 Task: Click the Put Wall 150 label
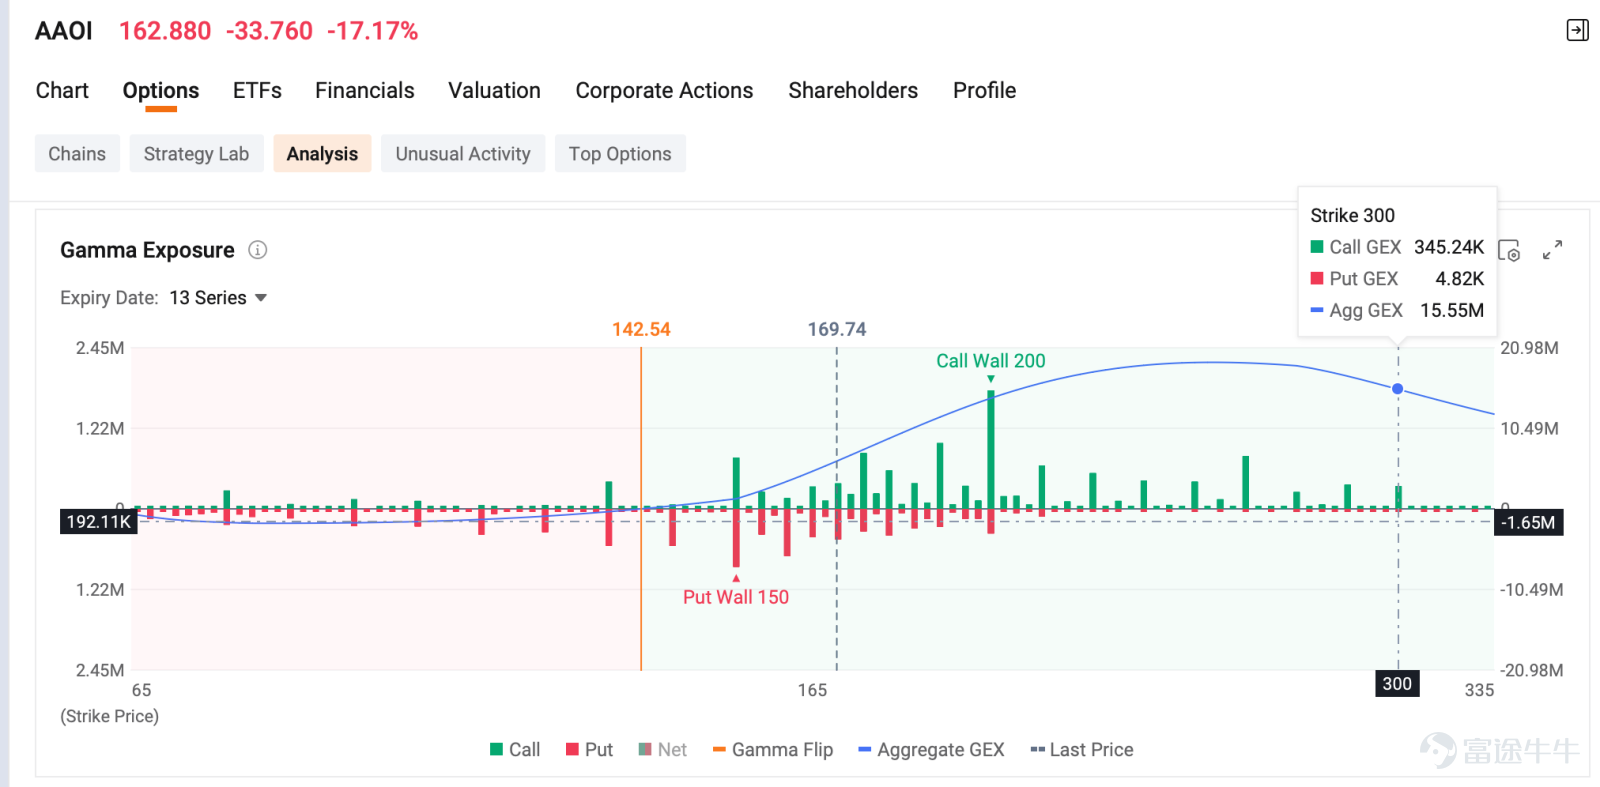coord(736,597)
